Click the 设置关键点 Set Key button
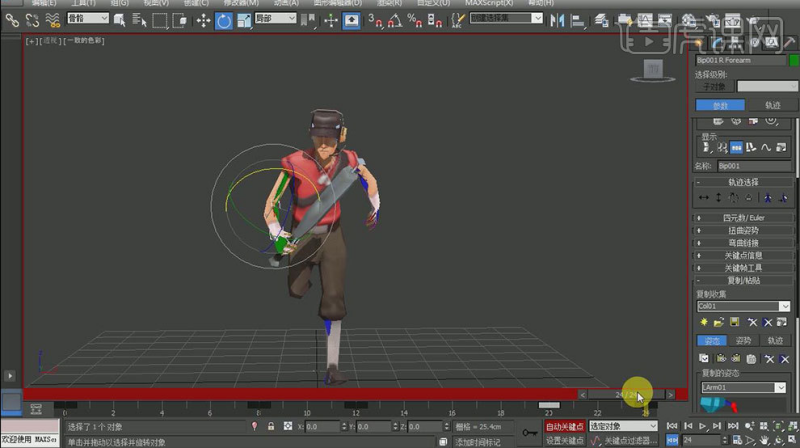Viewport: 800px width, 448px height. tap(564, 440)
